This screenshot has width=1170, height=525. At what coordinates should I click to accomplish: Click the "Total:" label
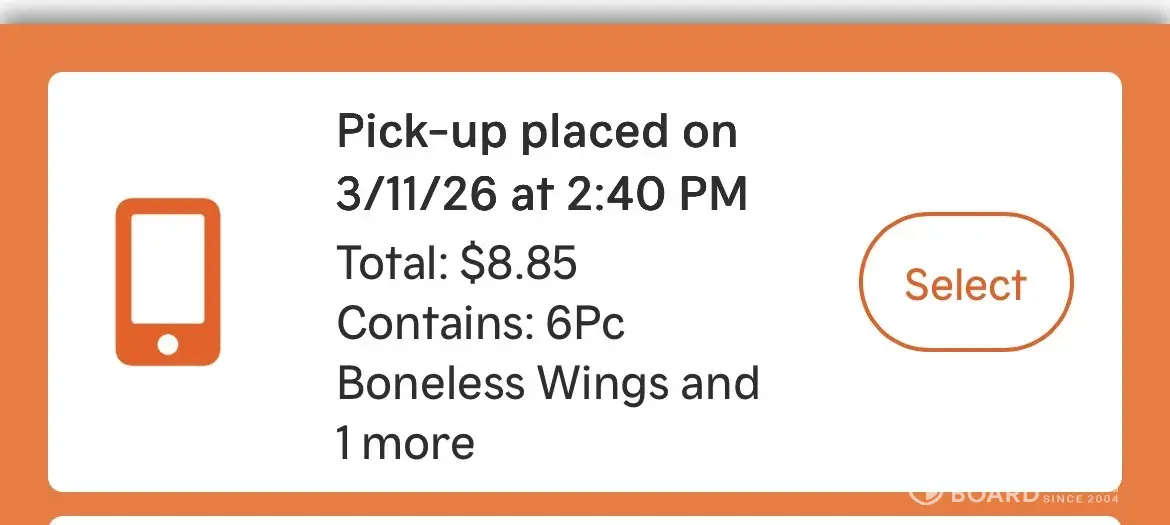(x=392, y=264)
